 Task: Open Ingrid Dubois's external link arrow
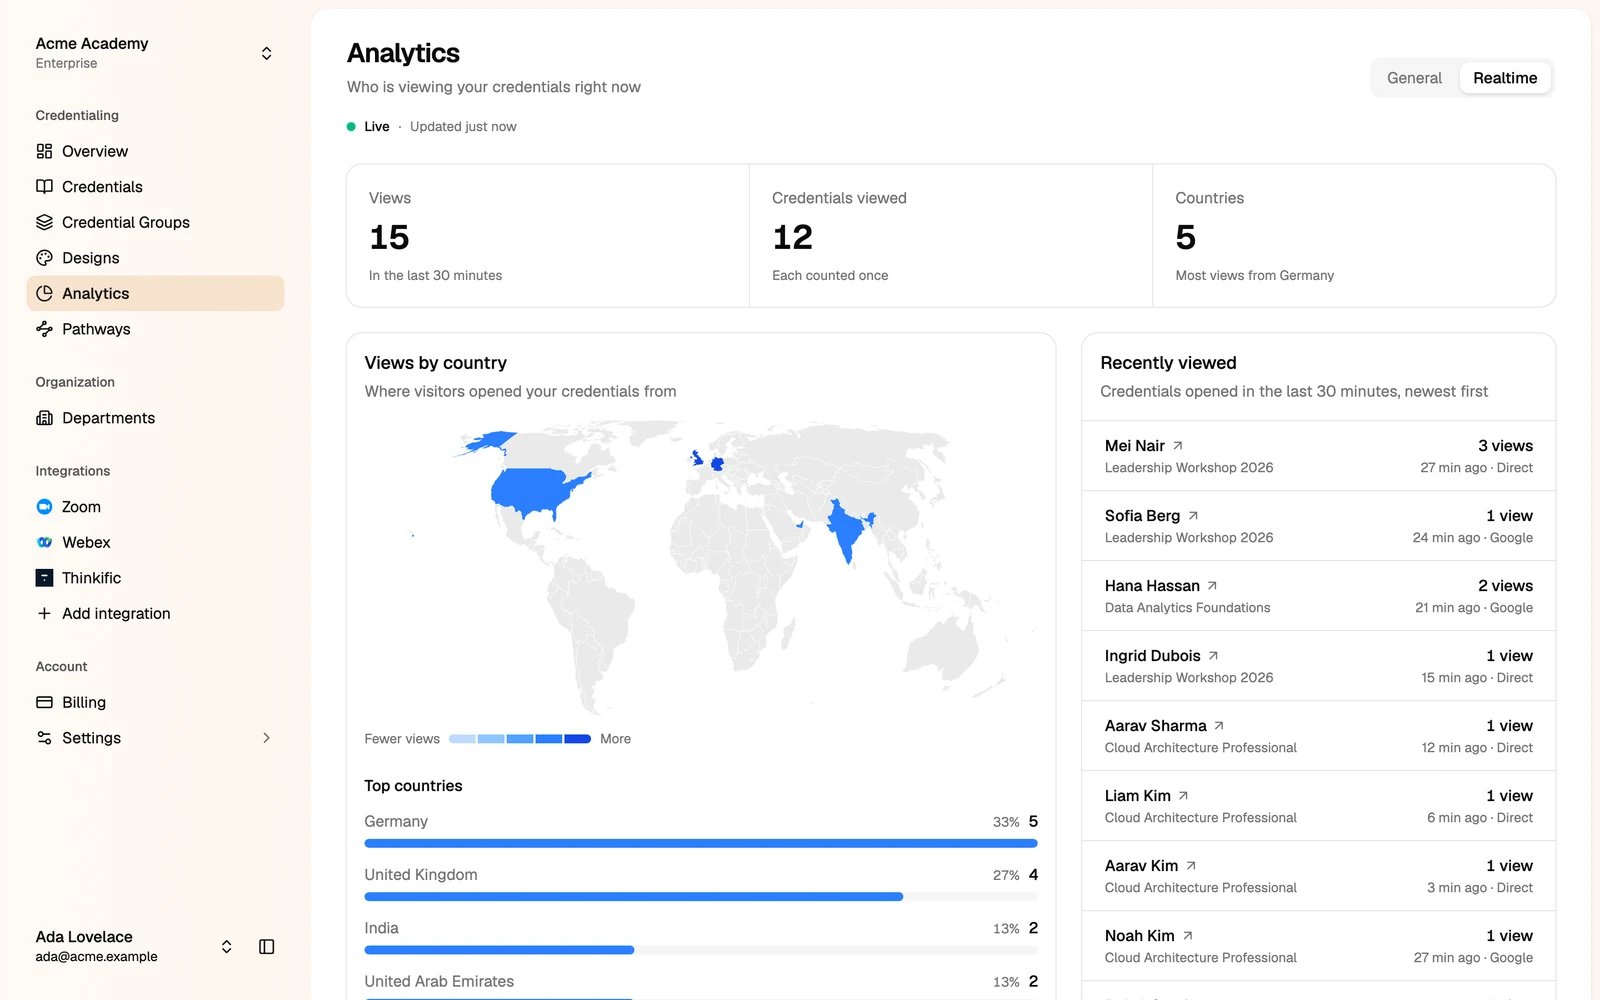tap(1214, 656)
